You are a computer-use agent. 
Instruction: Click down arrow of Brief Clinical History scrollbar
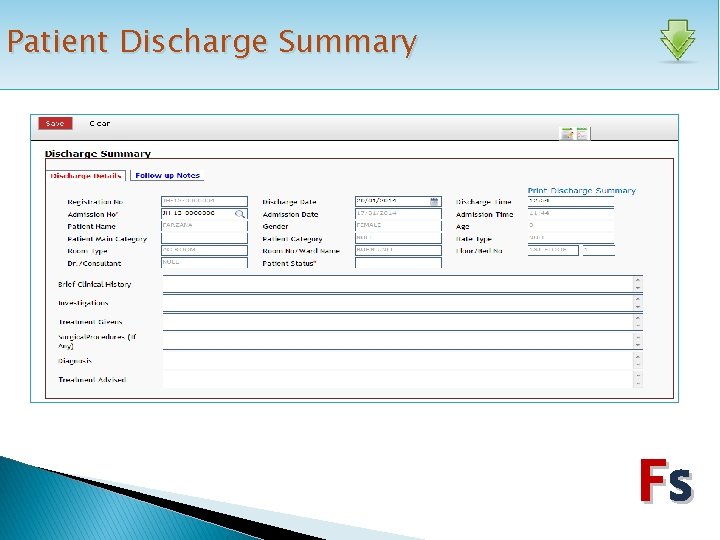pyautogui.click(x=638, y=288)
